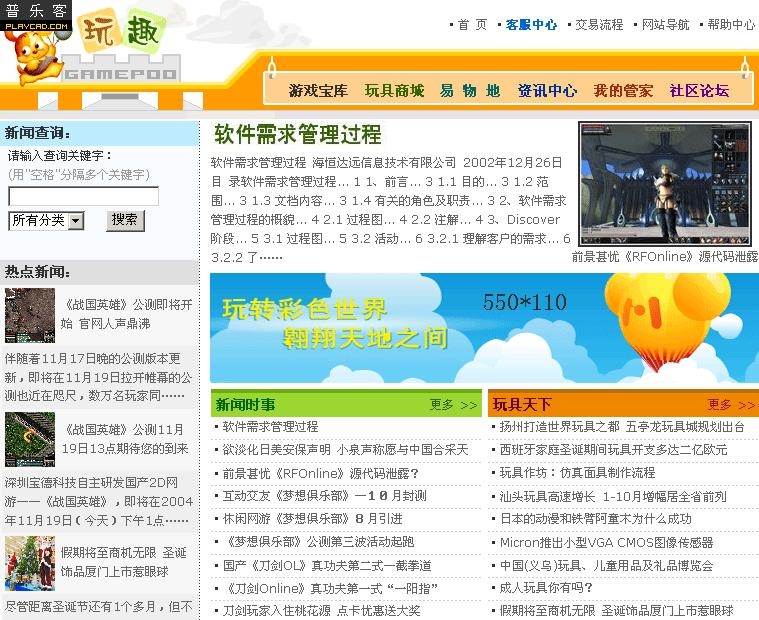
Task: Click the 搜索 search button
Action: click(125, 220)
